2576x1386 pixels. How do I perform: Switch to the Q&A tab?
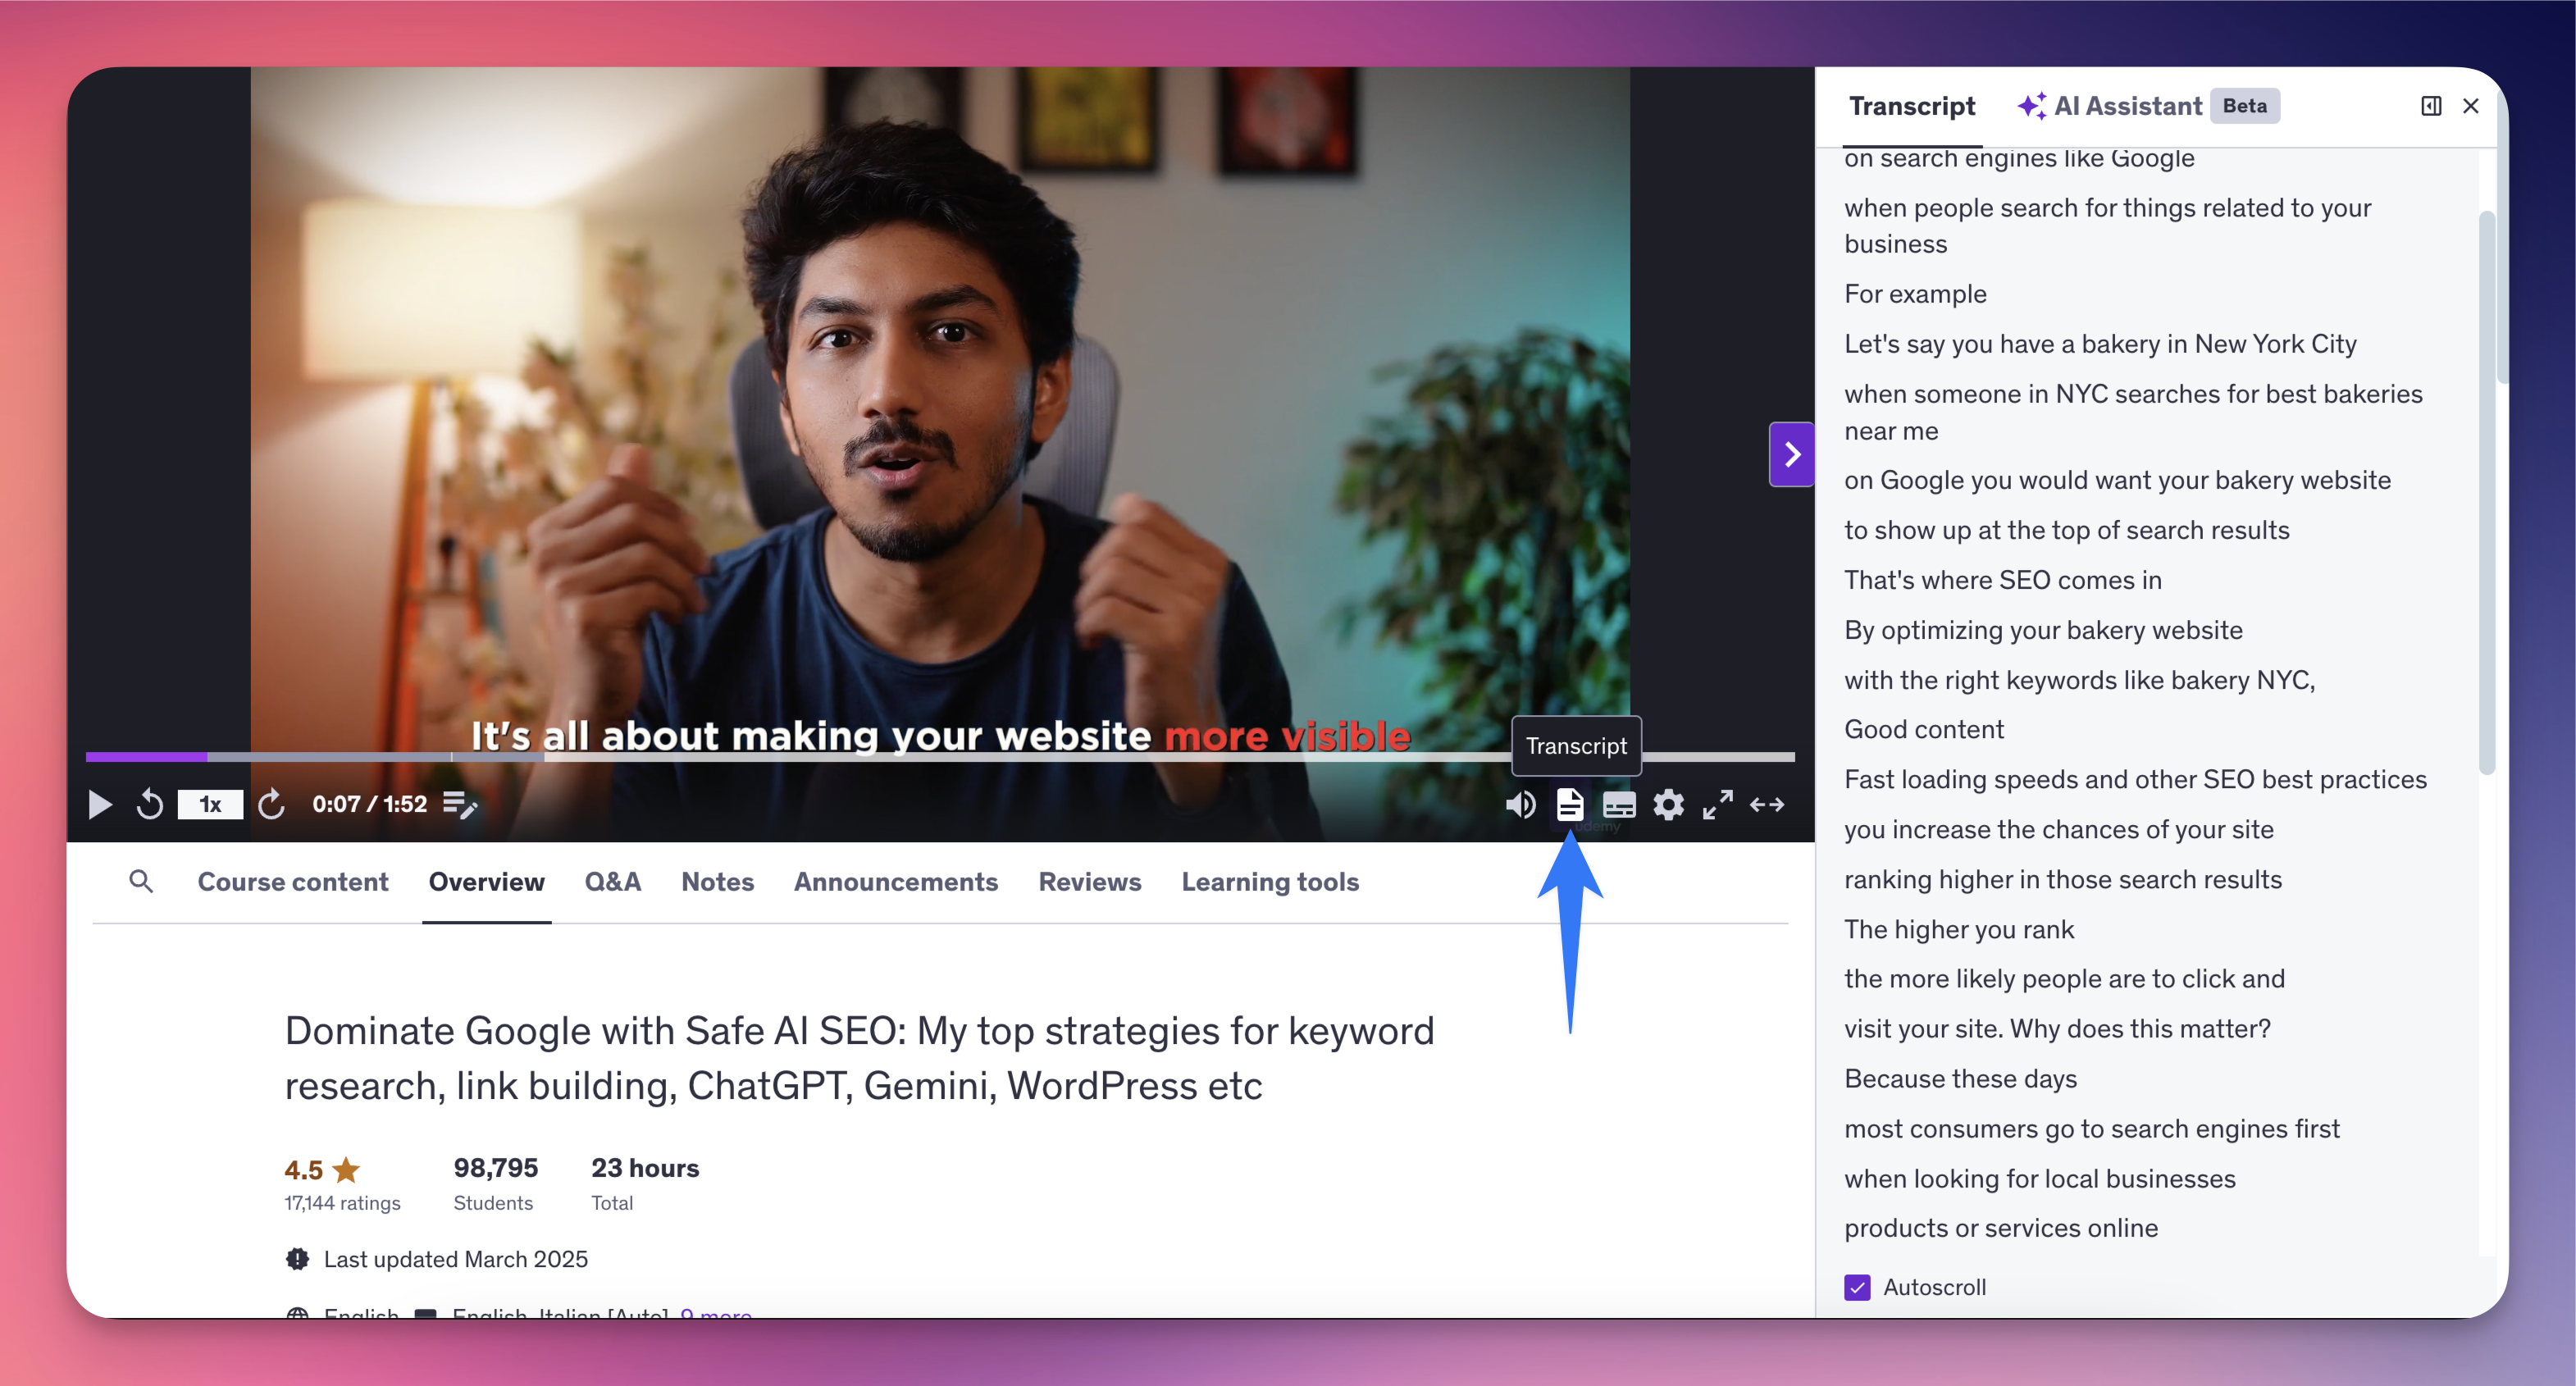pyautogui.click(x=613, y=881)
